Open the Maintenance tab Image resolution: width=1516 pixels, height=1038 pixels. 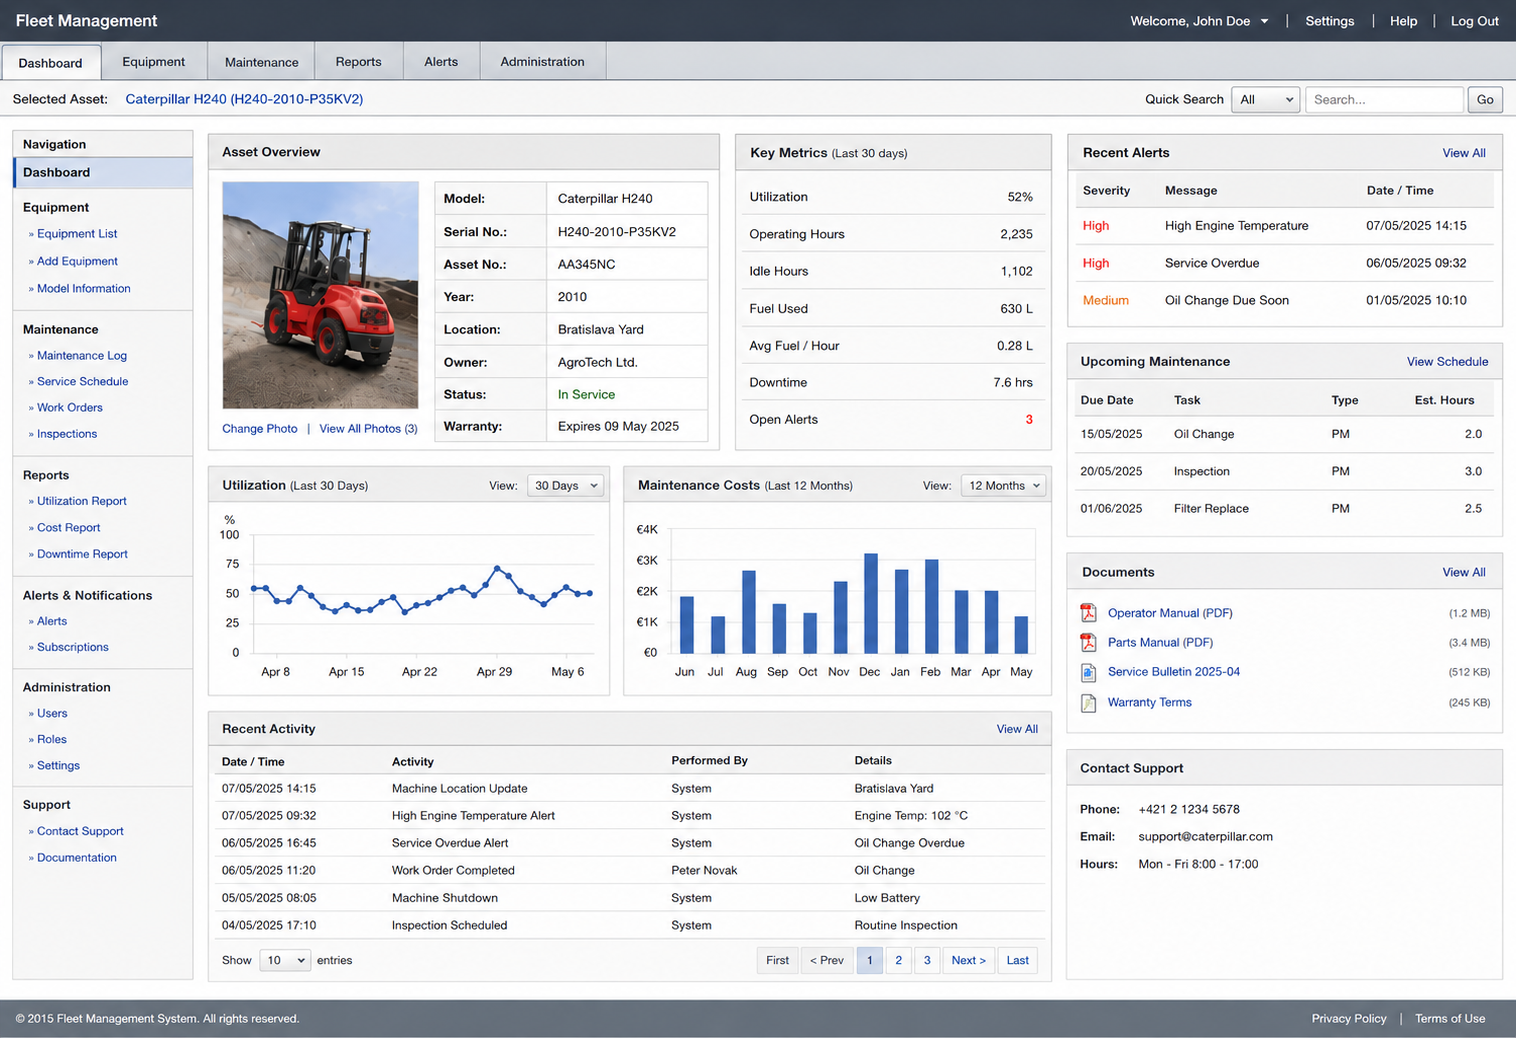[x=262, y=61]
